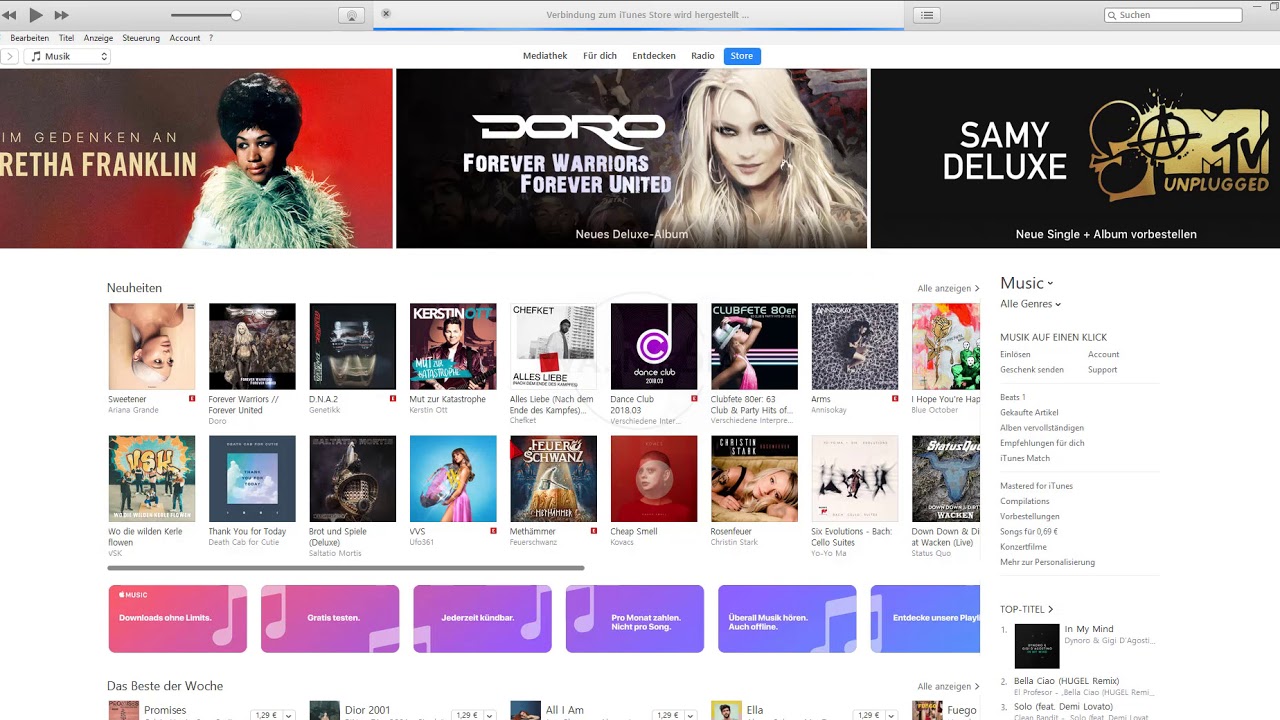Open the D.N.A.2 album by Genetikk
Screen dimensions: 1280x720
[352, 346]
